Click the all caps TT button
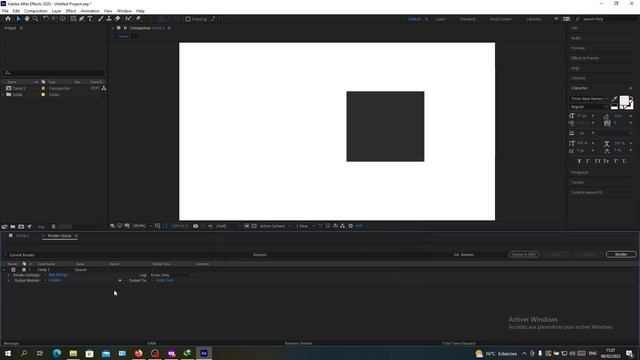The image size is (640, 360). tap(597, 161)
